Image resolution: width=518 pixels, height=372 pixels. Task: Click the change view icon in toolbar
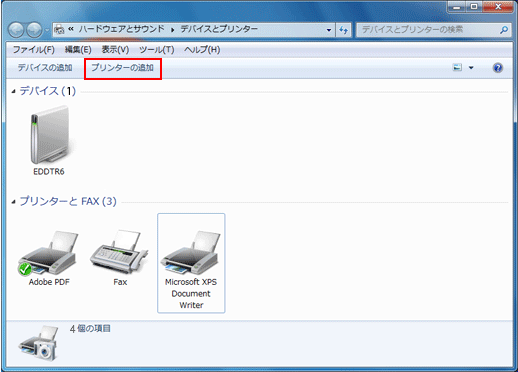457,68
